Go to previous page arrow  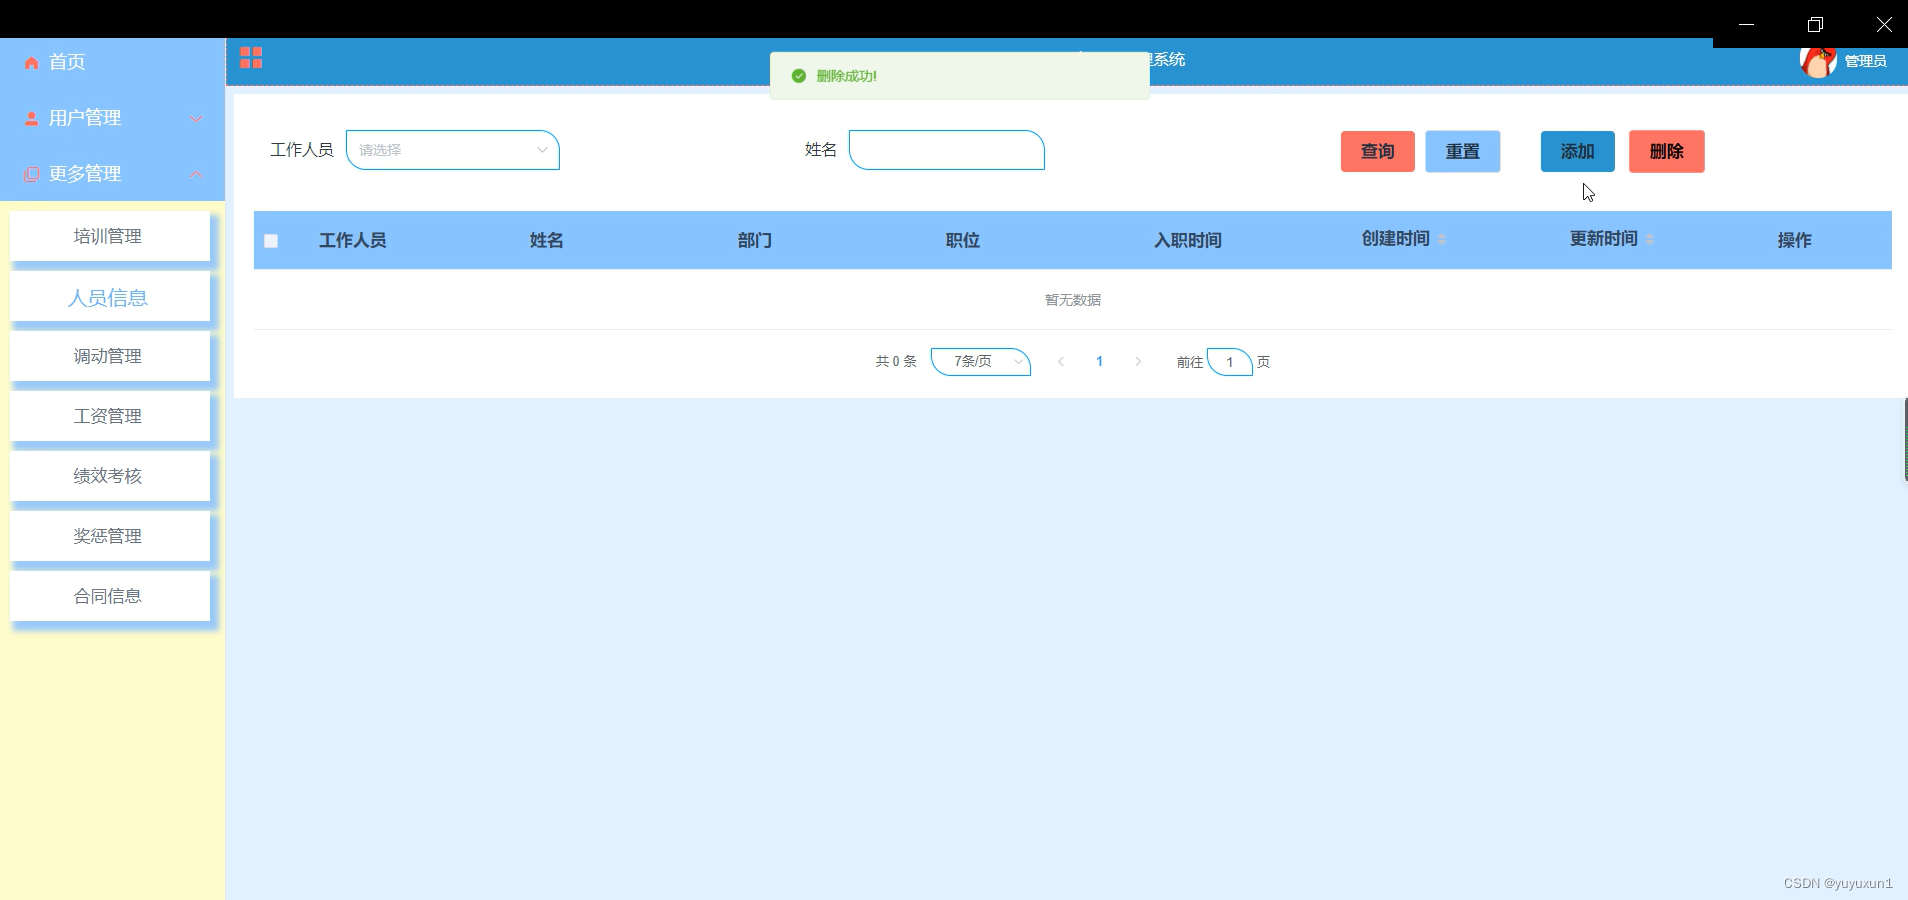(1061, 362)
